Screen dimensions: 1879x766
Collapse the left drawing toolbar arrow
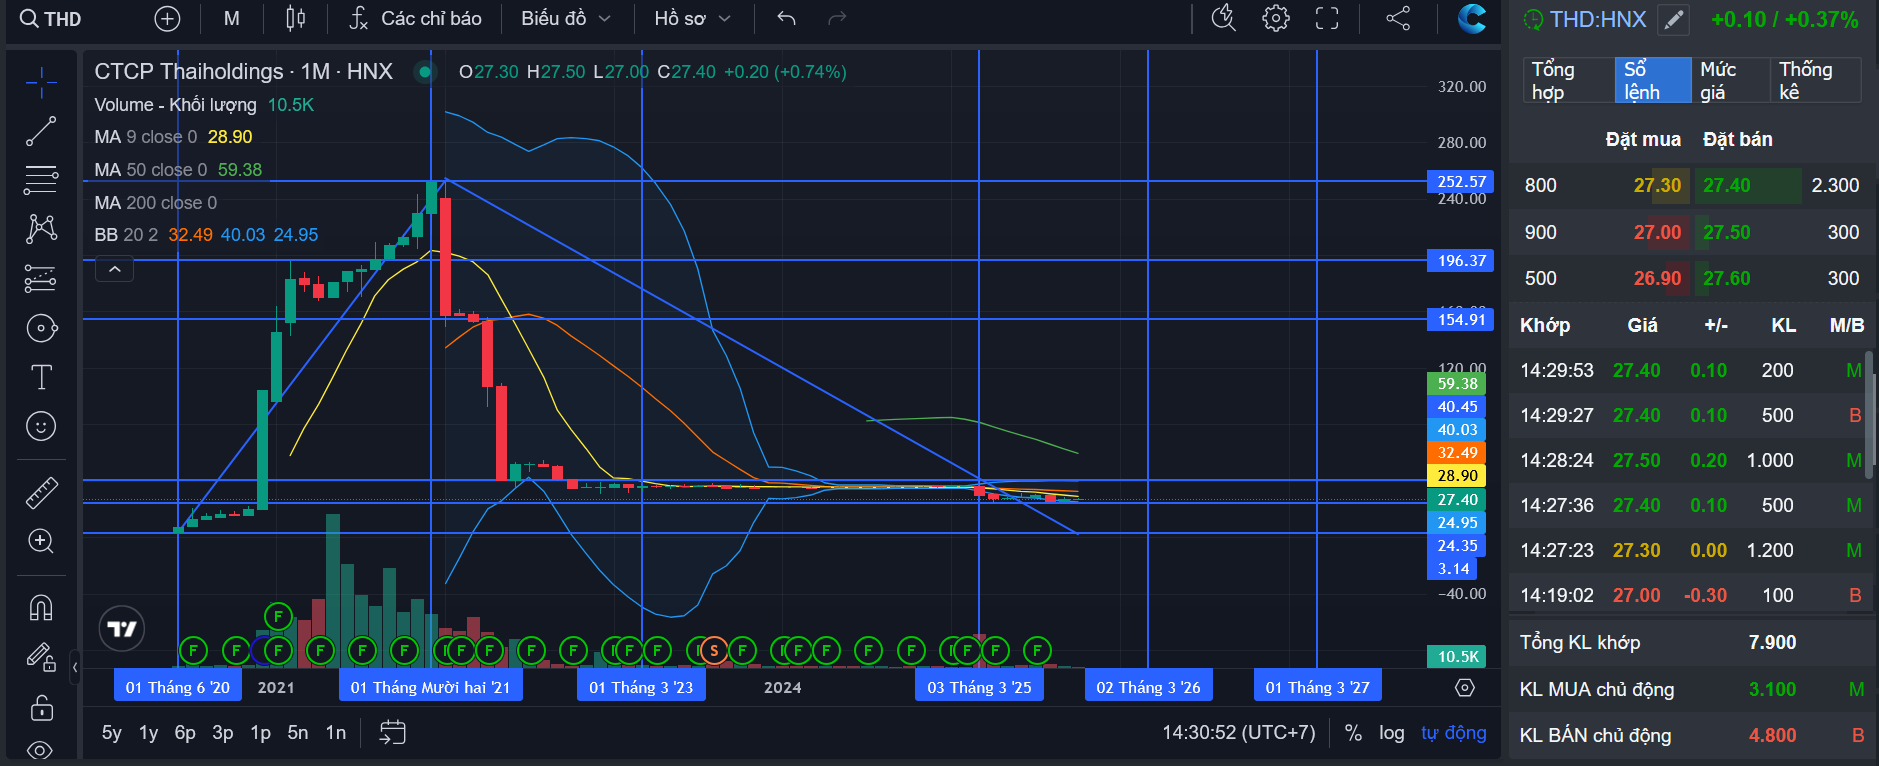tap(75, 666)
